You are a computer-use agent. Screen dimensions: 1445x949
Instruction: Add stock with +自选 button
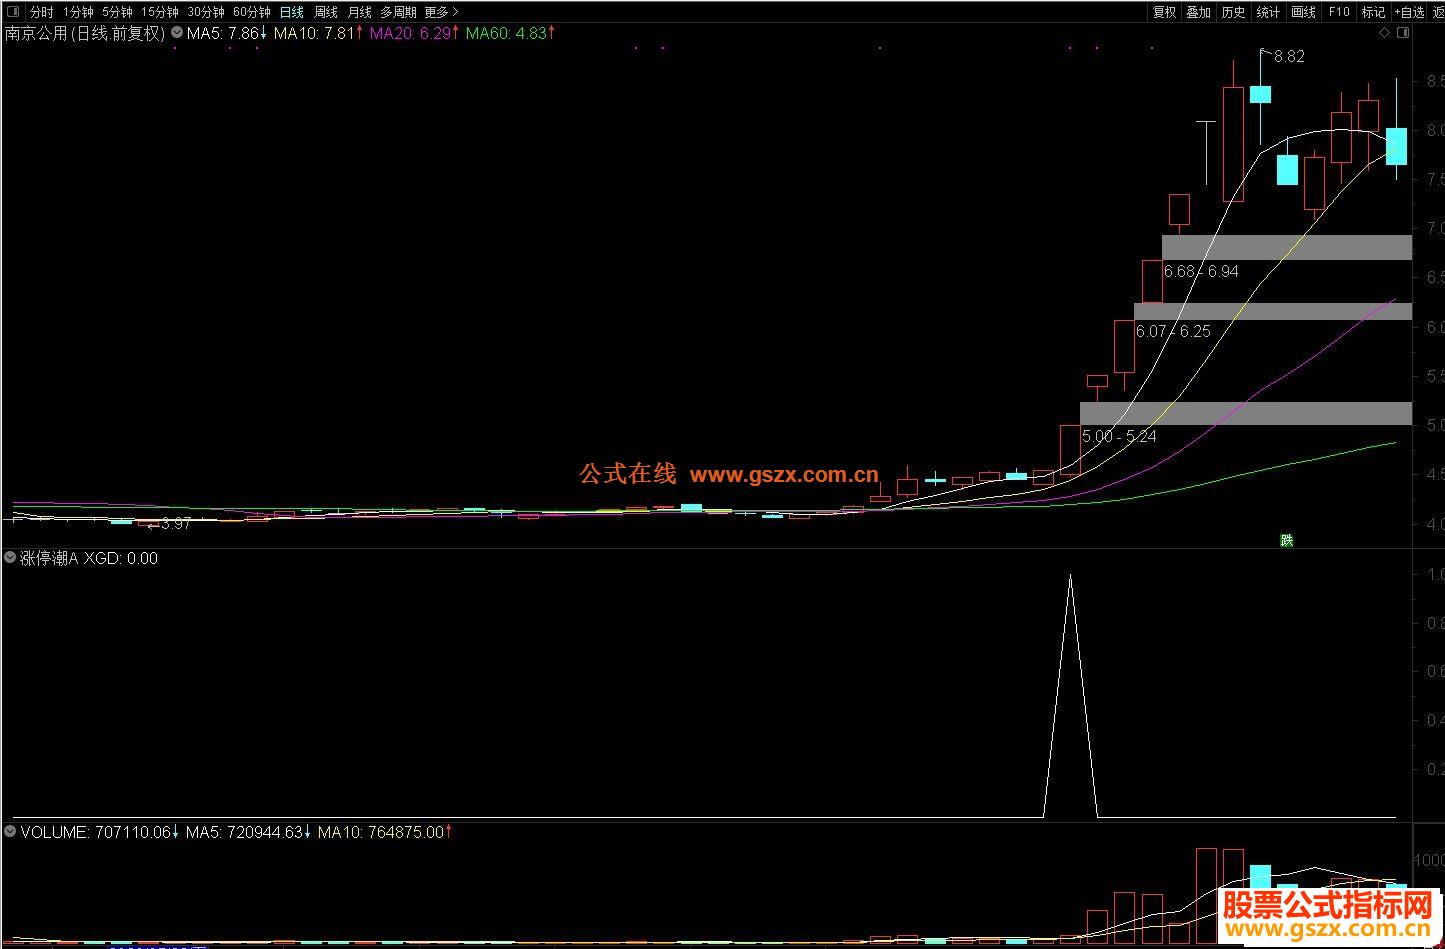[x=1409, y=12]
